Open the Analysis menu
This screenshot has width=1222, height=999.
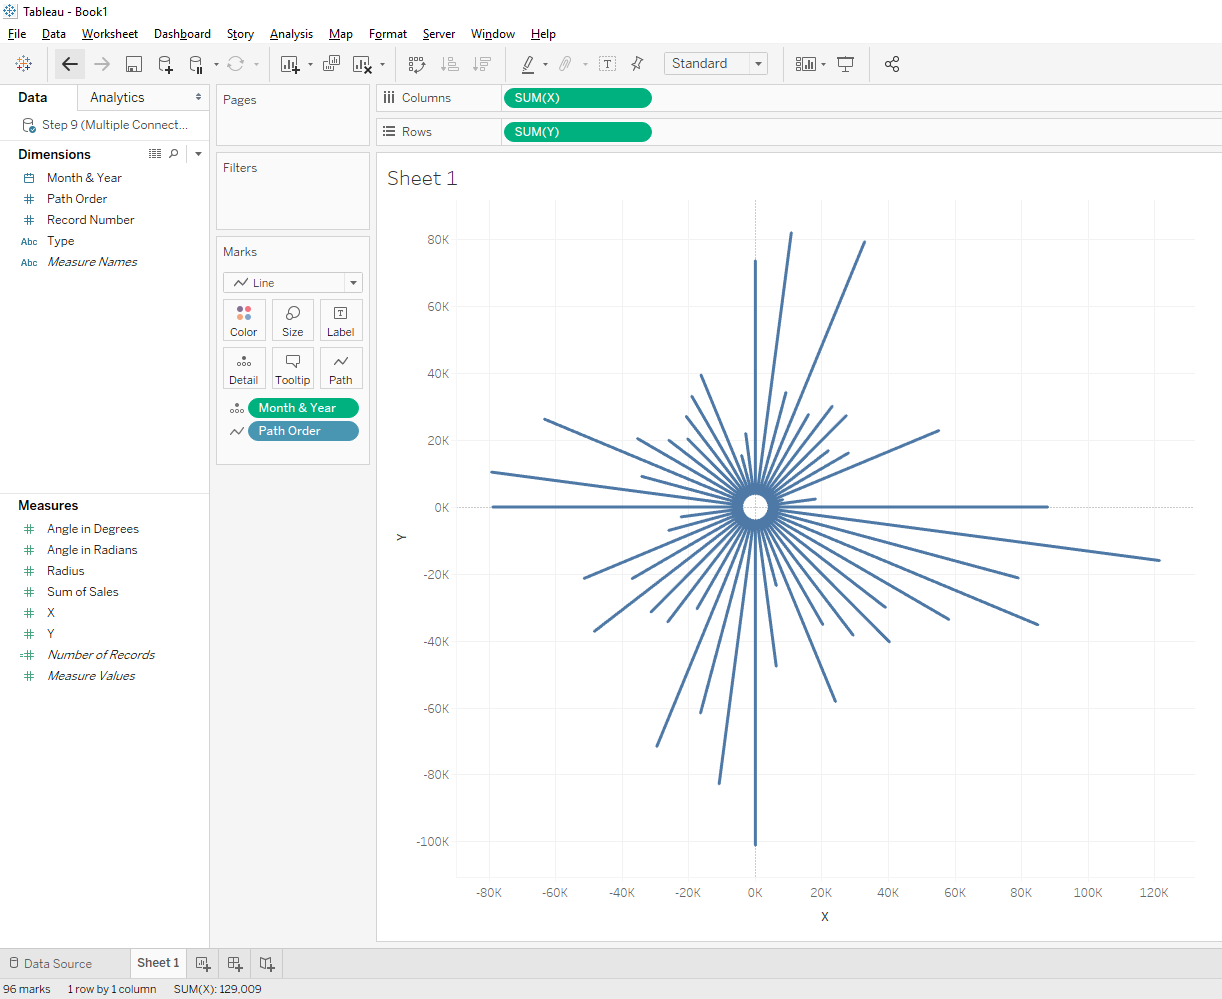(291, 34)
